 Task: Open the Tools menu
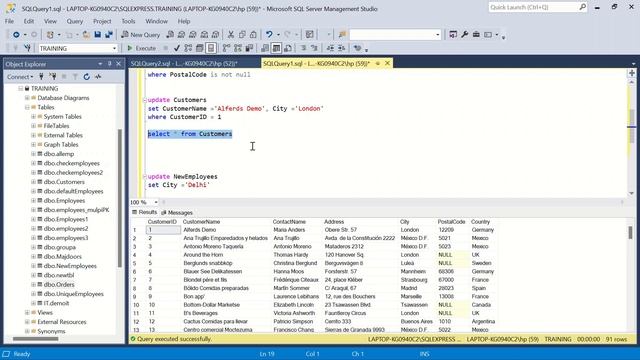pyautogui.click(x=128, y=21)
